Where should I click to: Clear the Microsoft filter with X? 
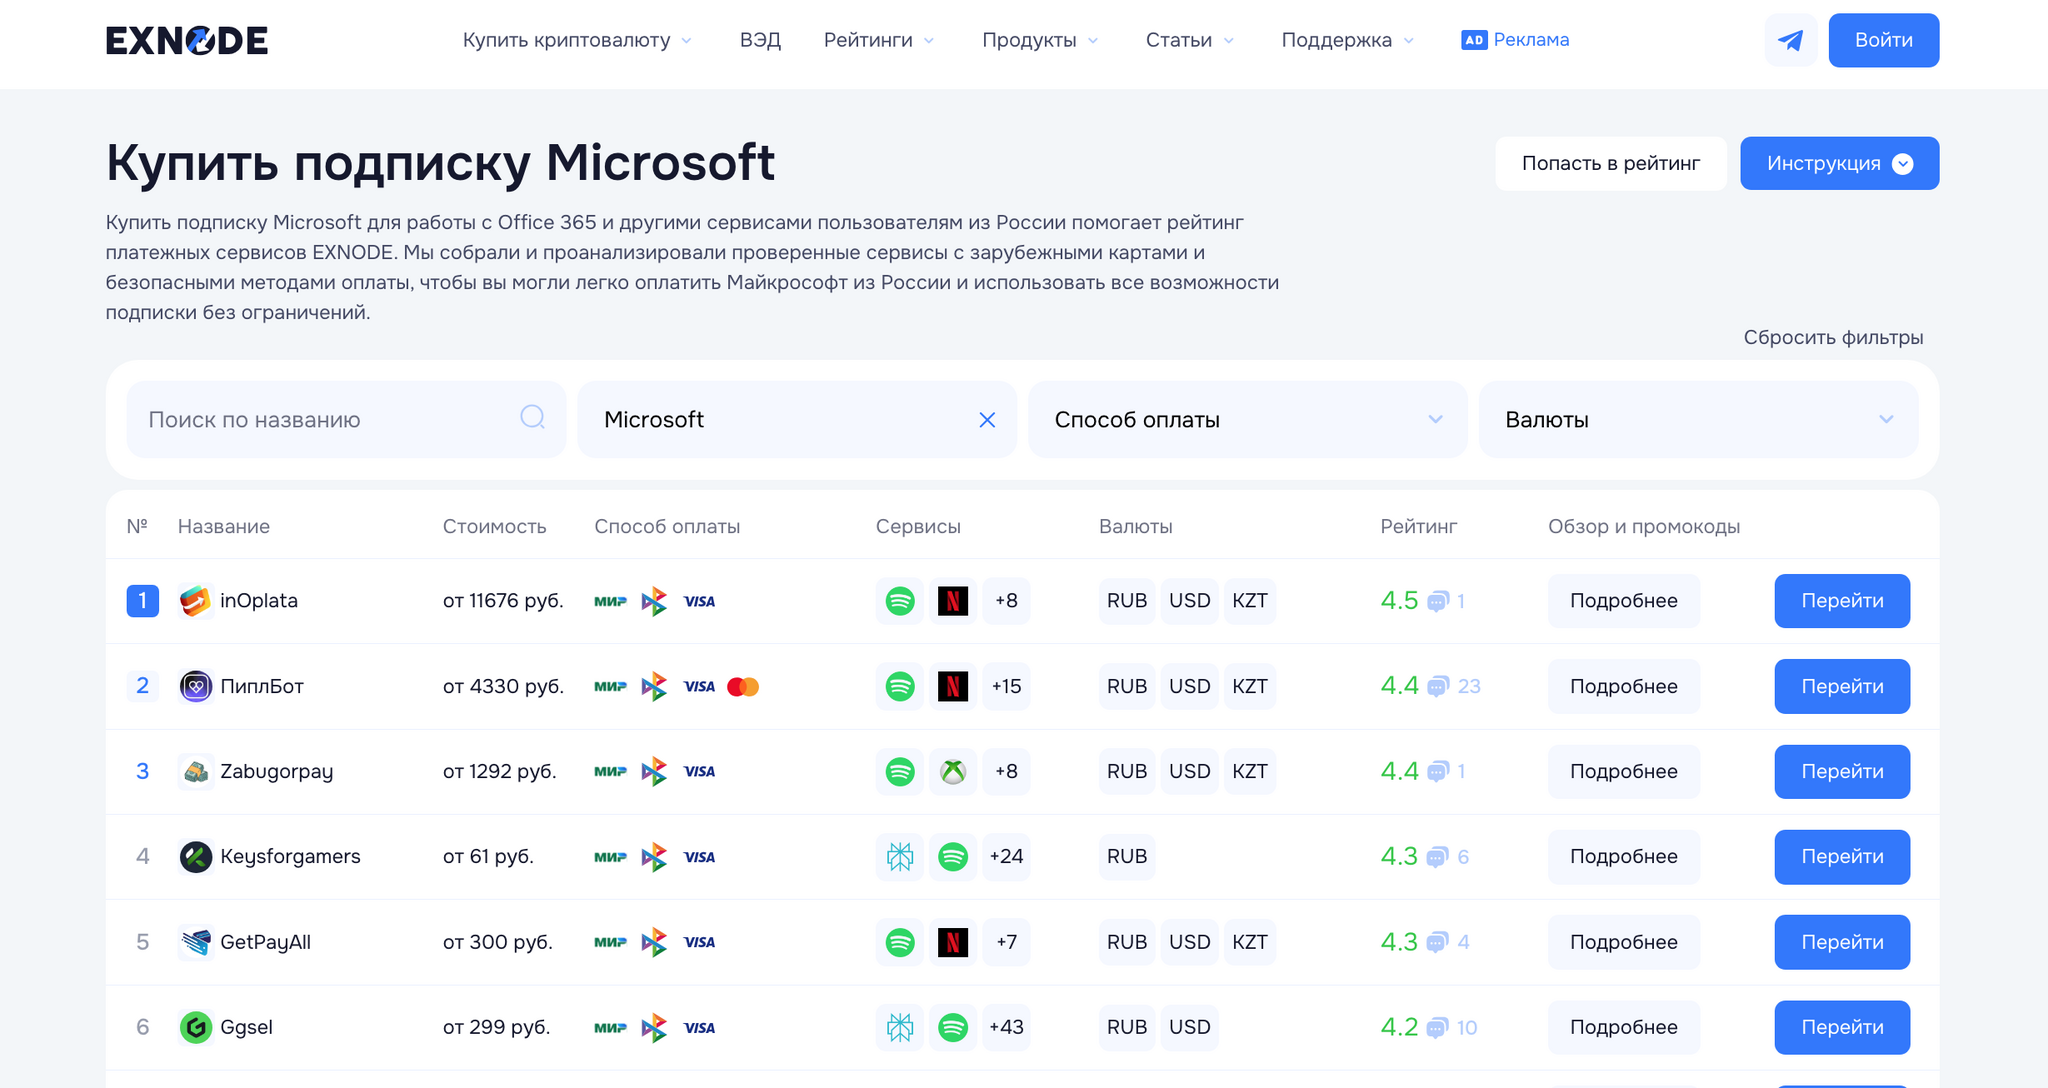pyautogui.click(x=987, y=420)
